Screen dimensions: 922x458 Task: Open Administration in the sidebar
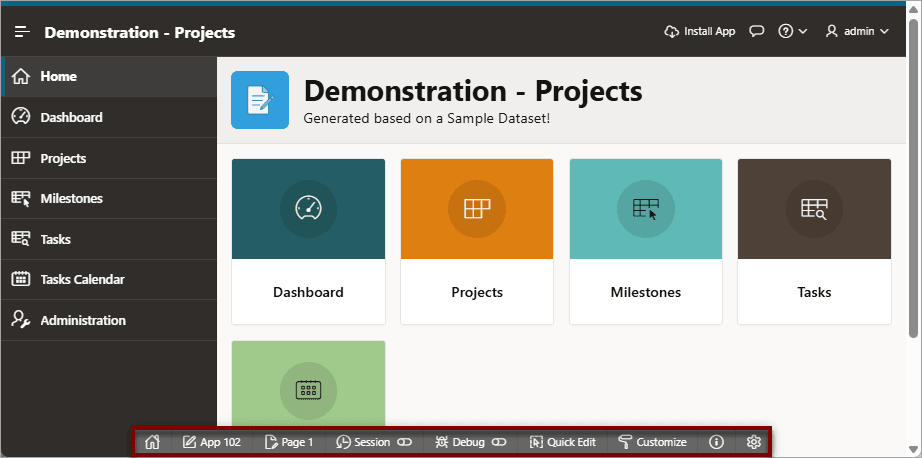(109, 320)
